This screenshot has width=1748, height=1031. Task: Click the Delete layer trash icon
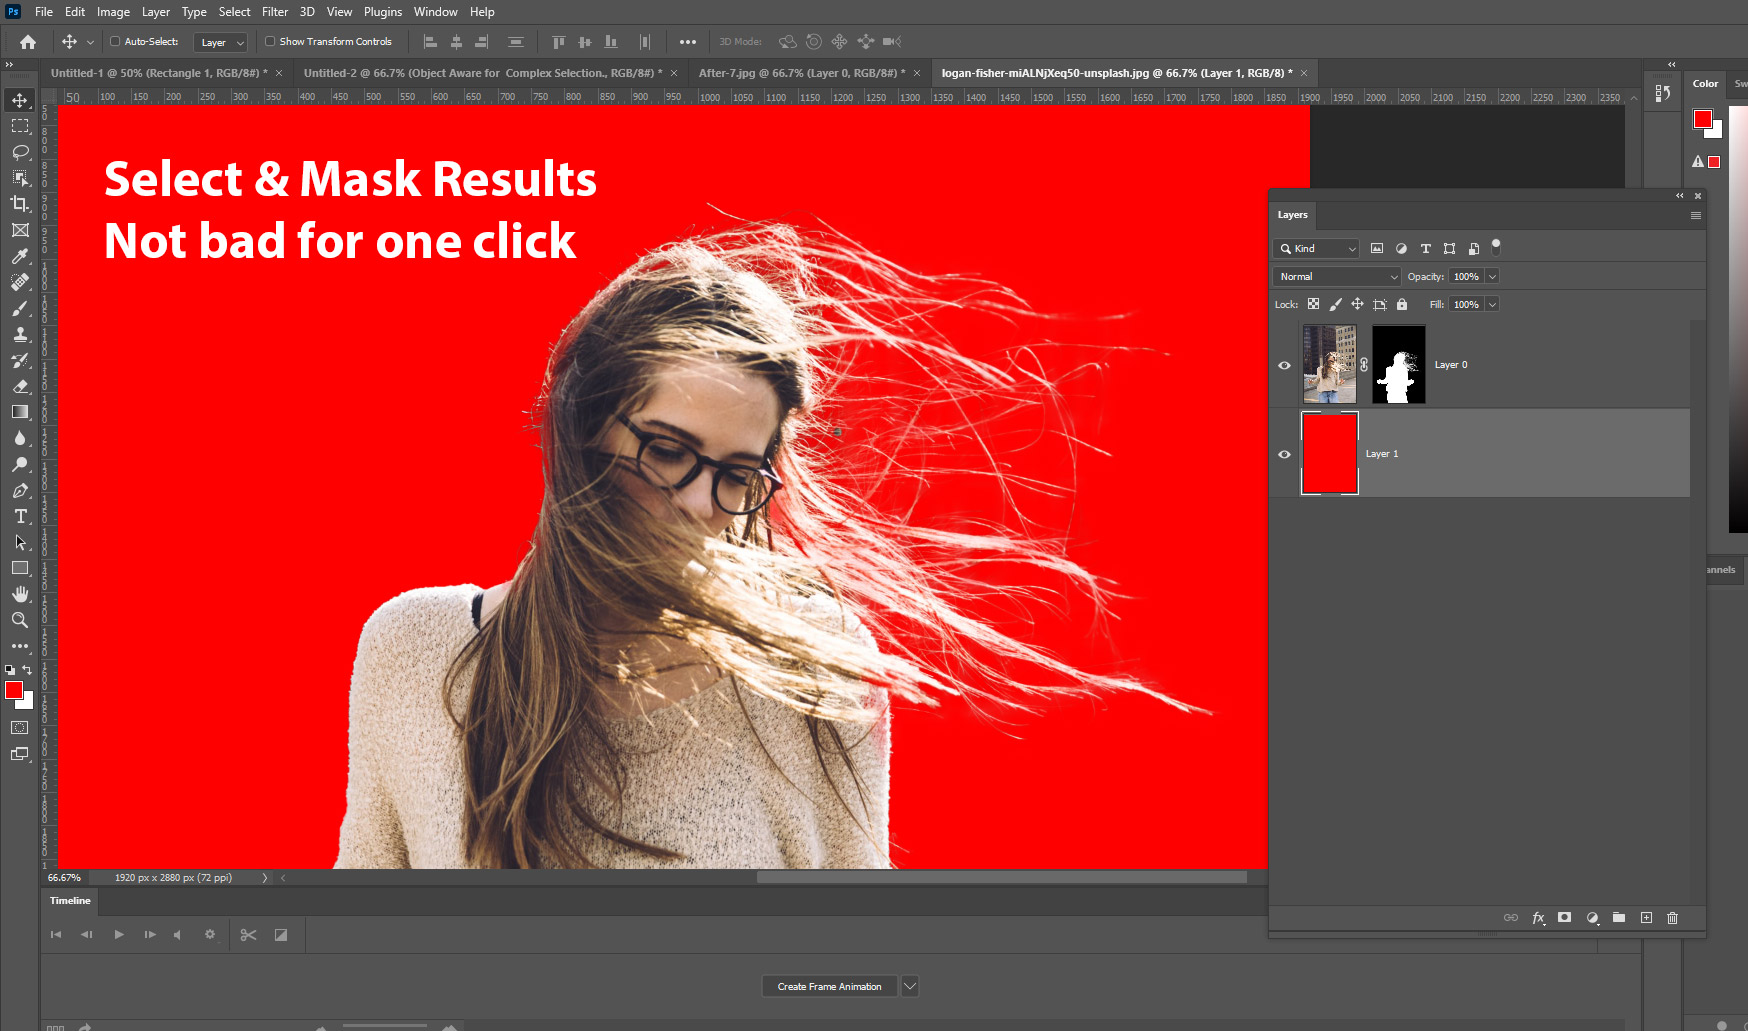coord(1672,917)
